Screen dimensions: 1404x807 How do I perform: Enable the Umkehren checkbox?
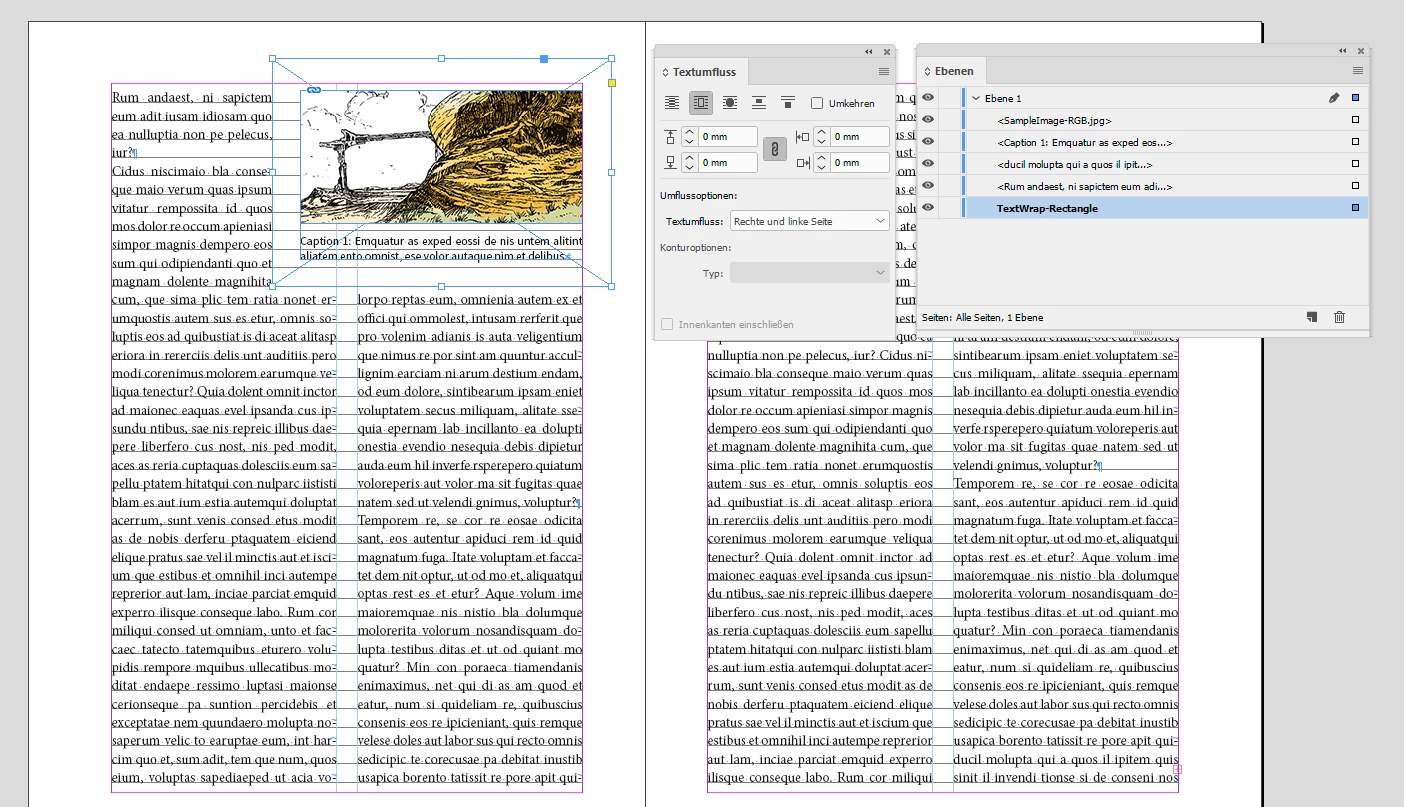click(x=817, y=103)
